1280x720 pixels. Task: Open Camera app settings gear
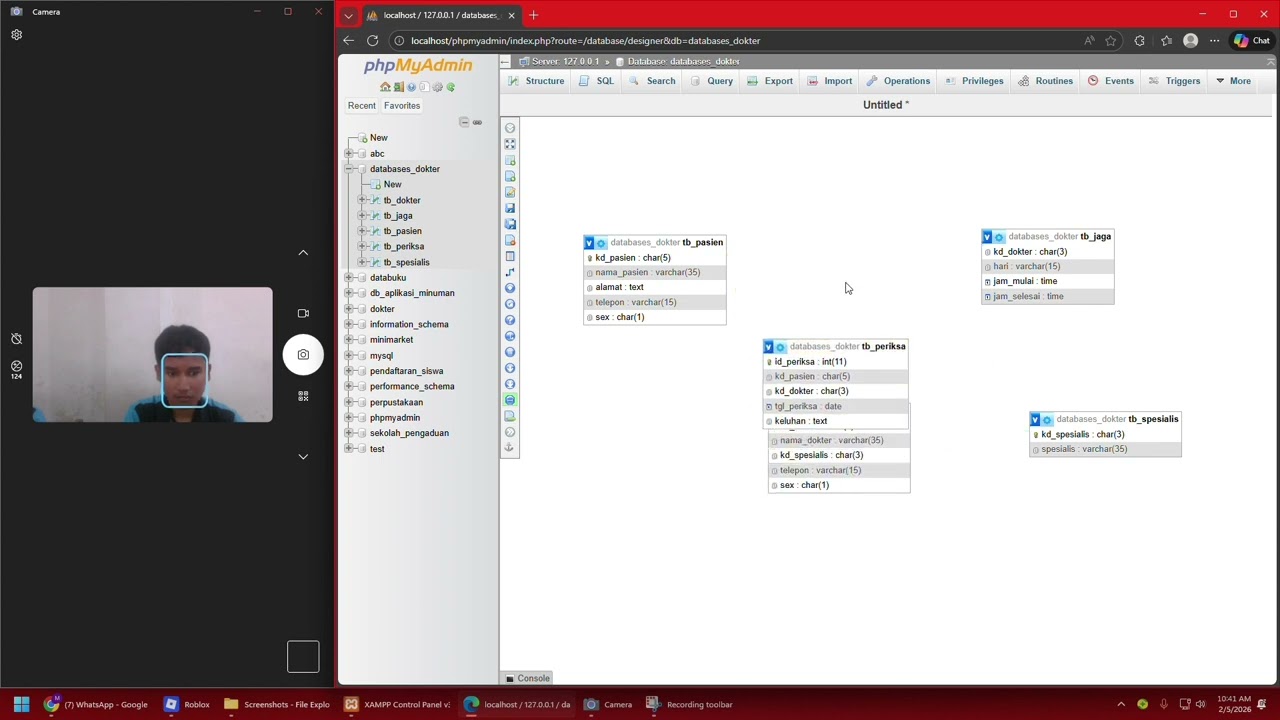16,35
